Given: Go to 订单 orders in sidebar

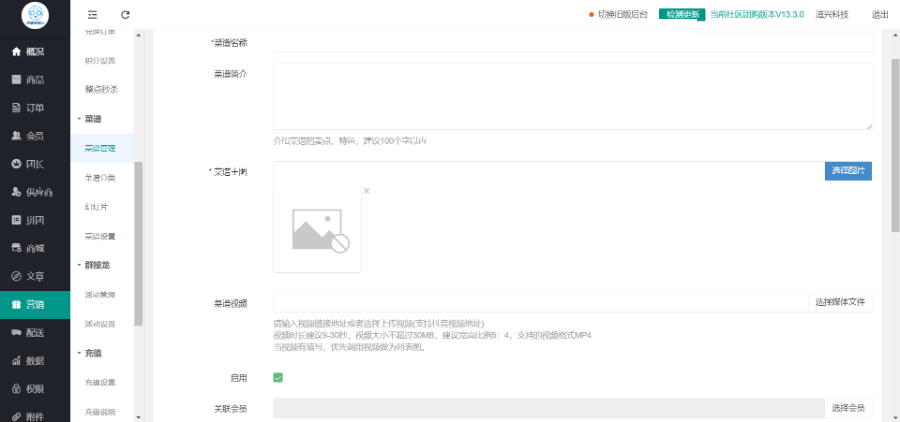Looking at the screenshot, I should (x=34, y=107).
